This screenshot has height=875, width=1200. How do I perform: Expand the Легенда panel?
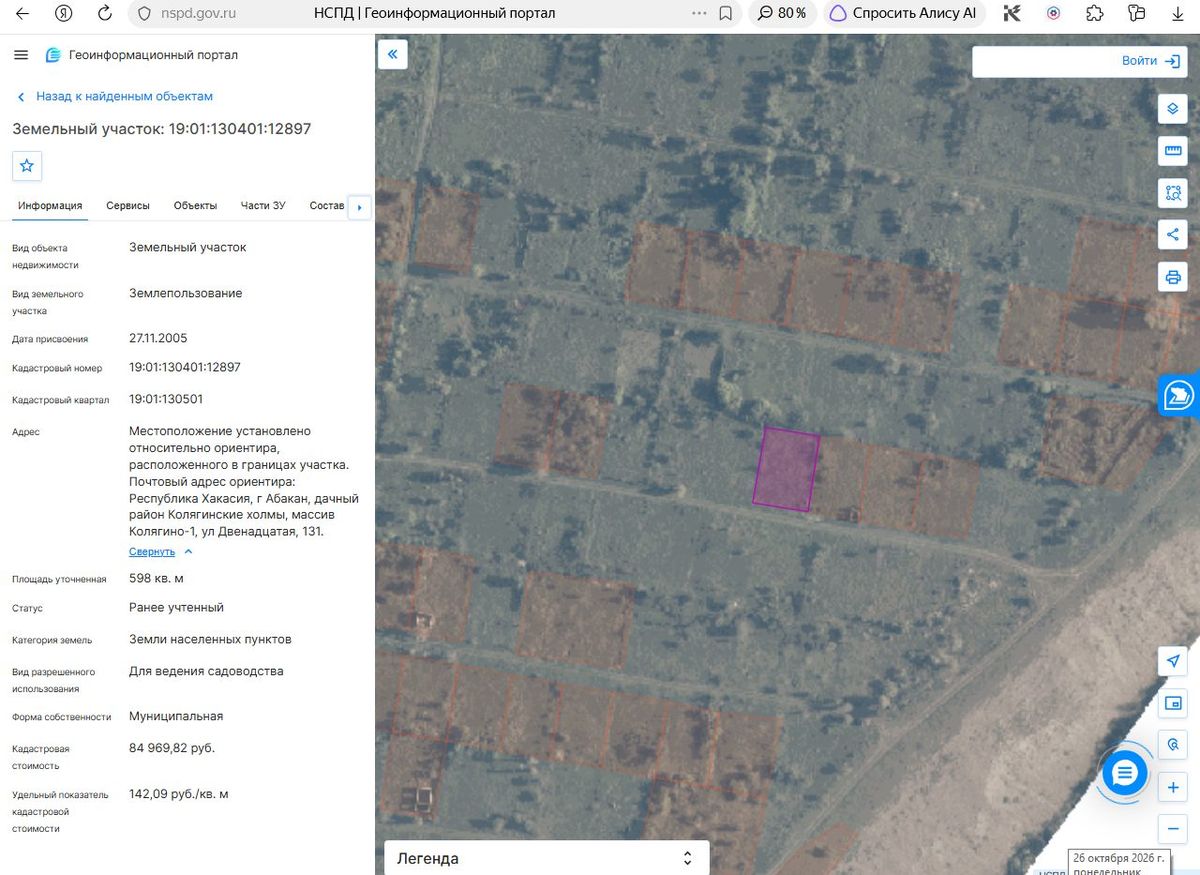tap(547, 858)
